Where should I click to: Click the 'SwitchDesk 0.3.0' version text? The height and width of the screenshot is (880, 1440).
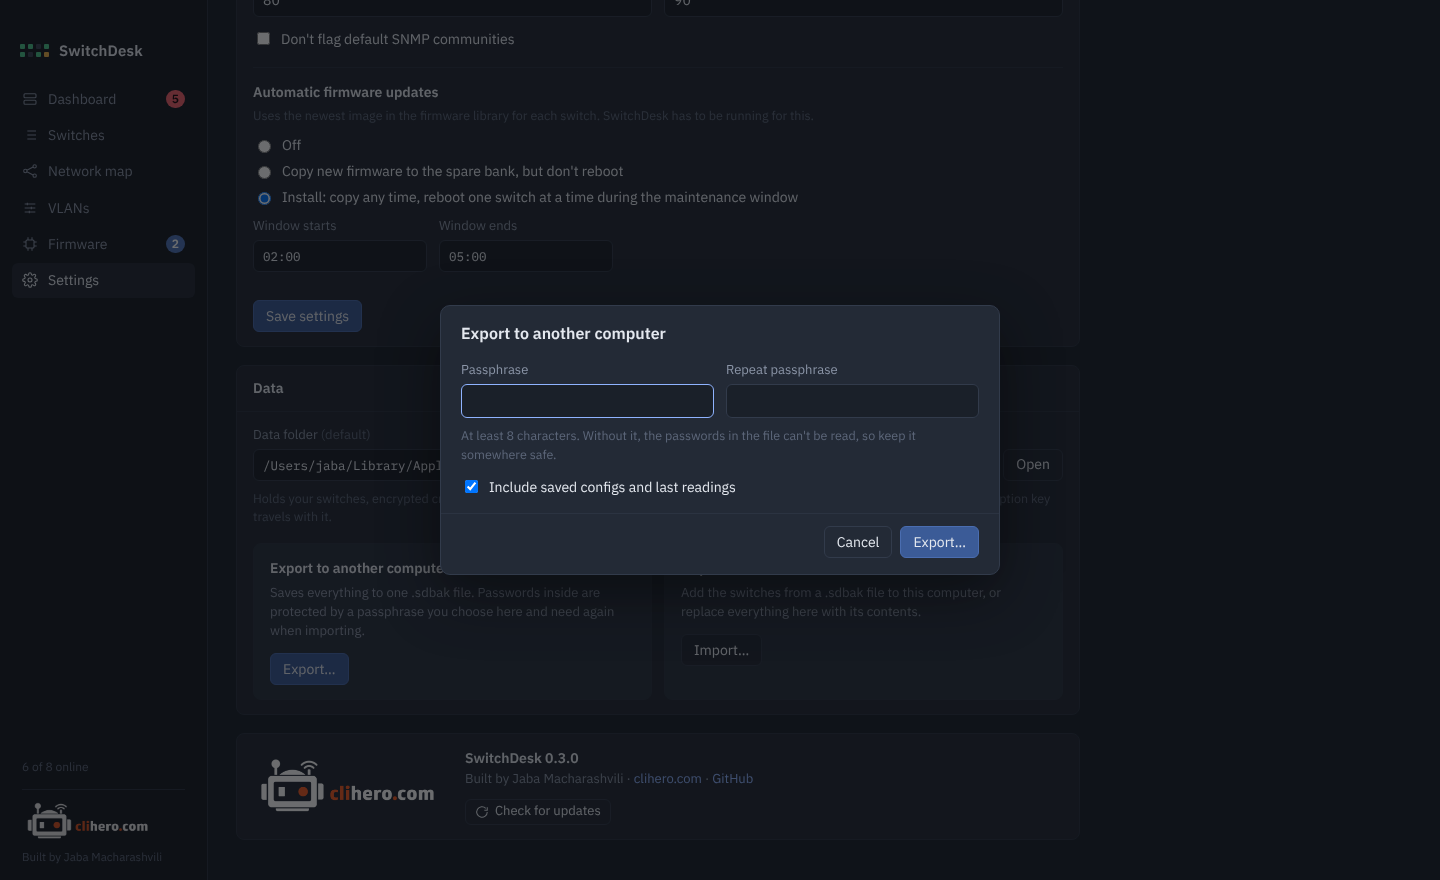pyautogui.click(x=522, y=758)
